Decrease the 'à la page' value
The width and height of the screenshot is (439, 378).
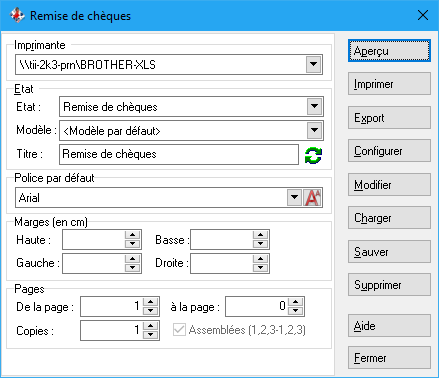coord(296,311)
